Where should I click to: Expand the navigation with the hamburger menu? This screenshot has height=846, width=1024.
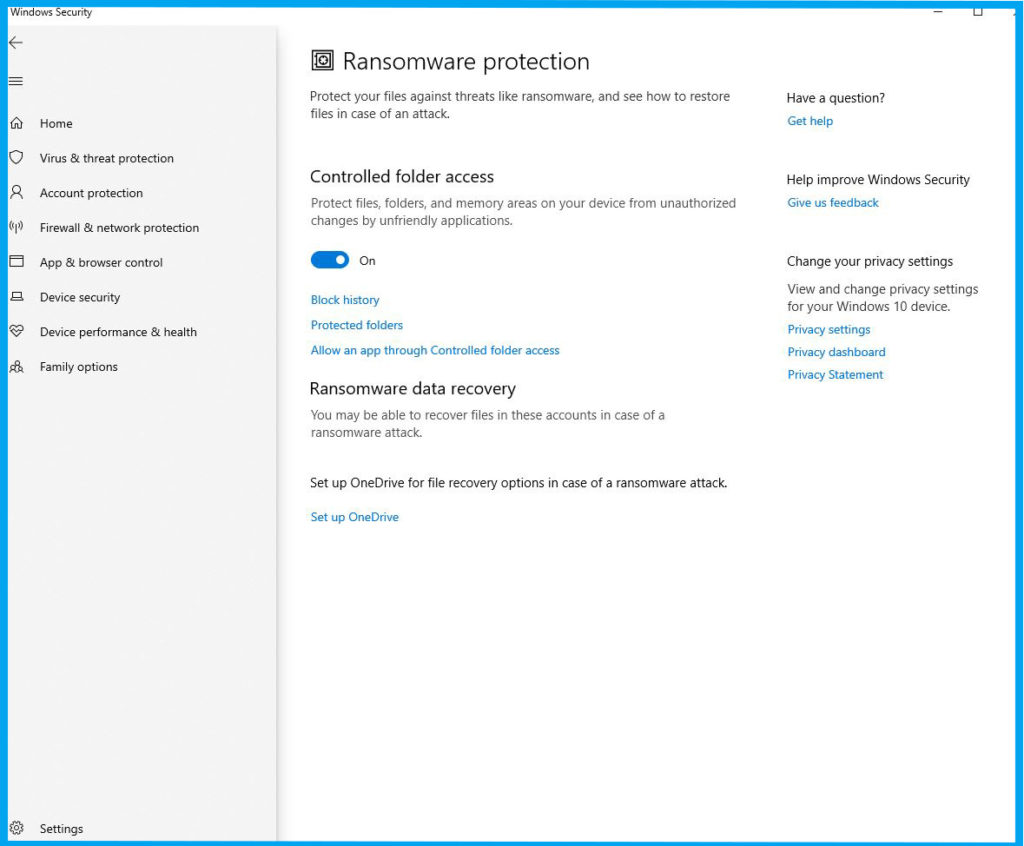(15, 80)
